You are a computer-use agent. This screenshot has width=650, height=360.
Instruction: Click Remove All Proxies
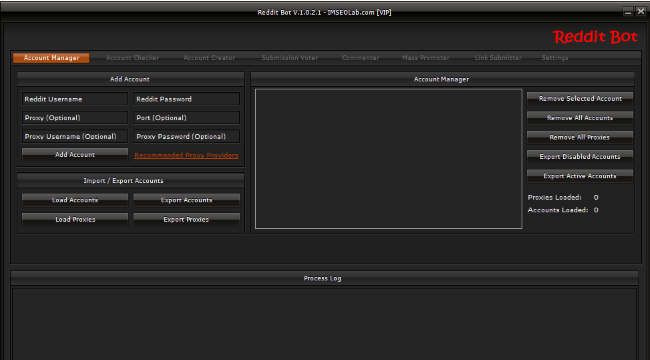[580, 137]
